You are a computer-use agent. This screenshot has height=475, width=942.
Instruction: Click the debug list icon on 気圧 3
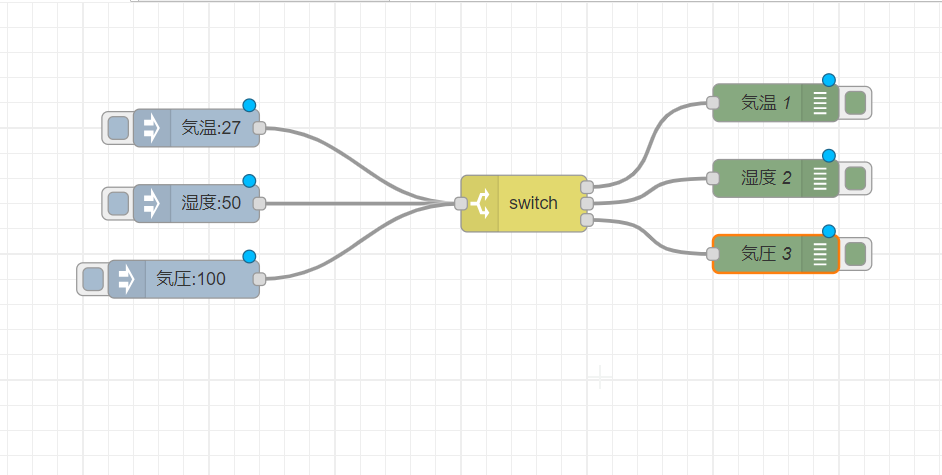(820, 255)
